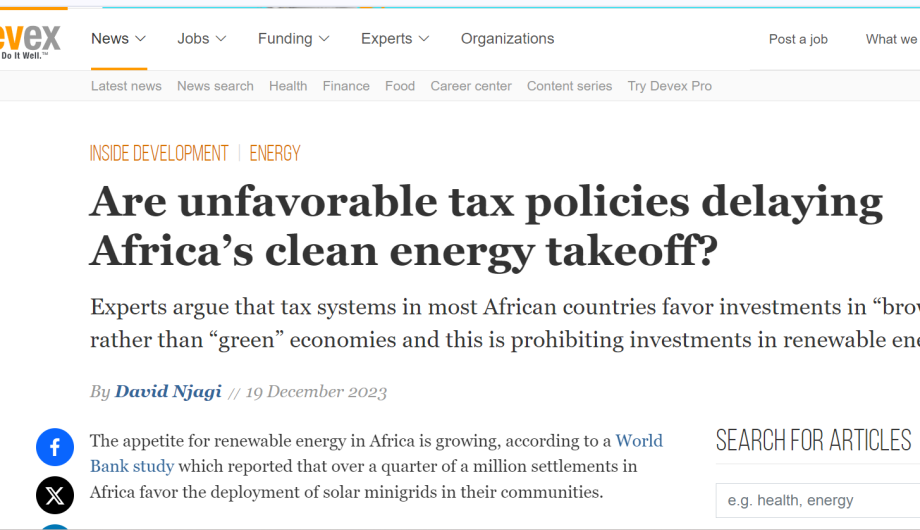The image size is (920, 530).
Task: Open Content series page
Action: point(569,86)
